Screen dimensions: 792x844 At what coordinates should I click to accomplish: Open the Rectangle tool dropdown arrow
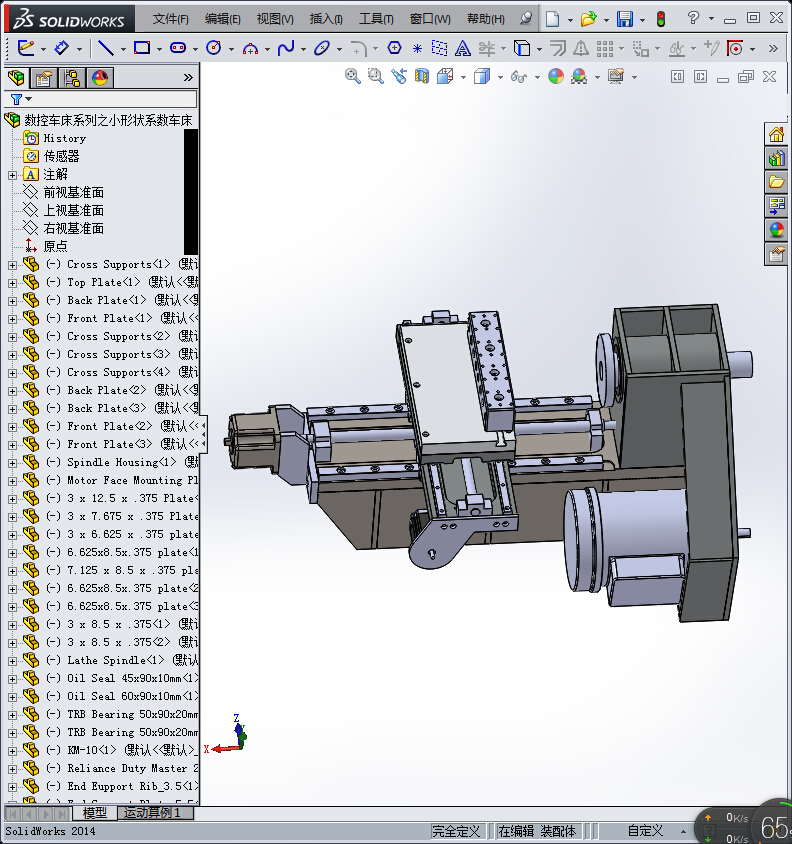159,50
